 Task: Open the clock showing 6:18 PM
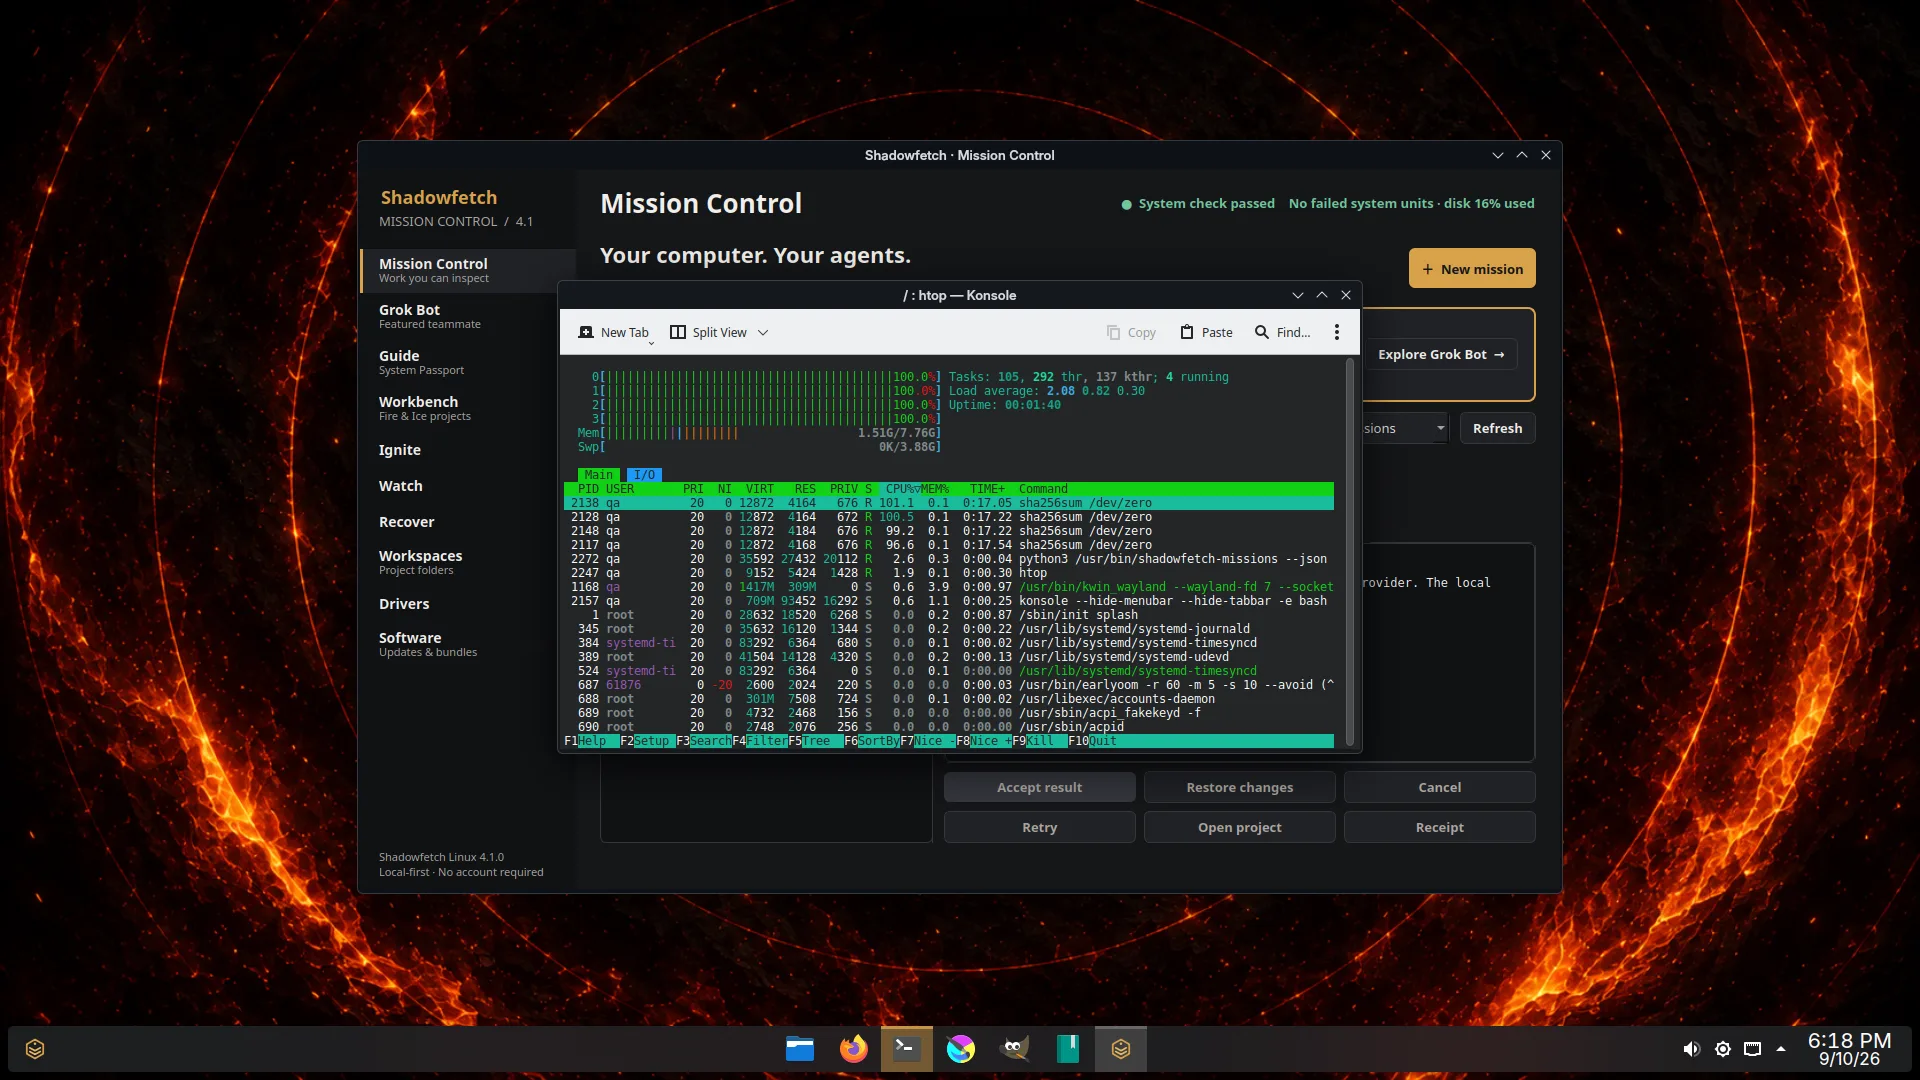[x=1849, y=1049]
